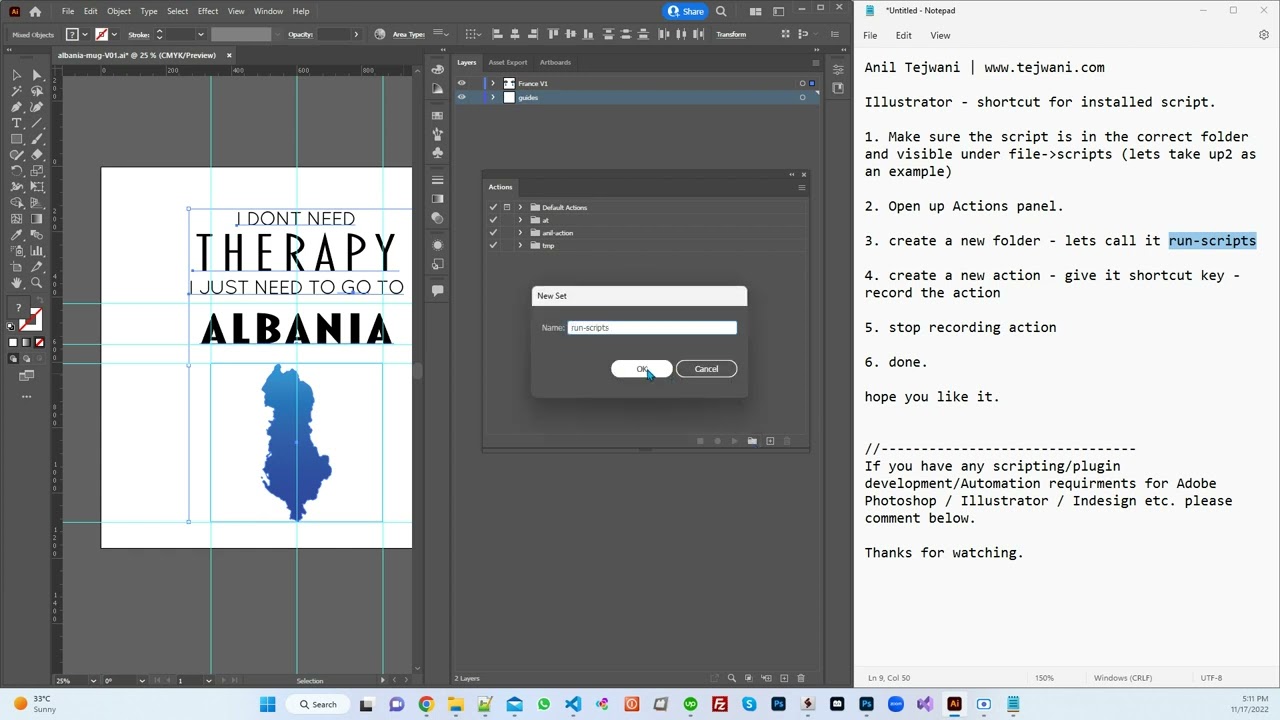Toggle dialog box for Default Actions set
1280x720 pixels.
click(x=506, y=207)
